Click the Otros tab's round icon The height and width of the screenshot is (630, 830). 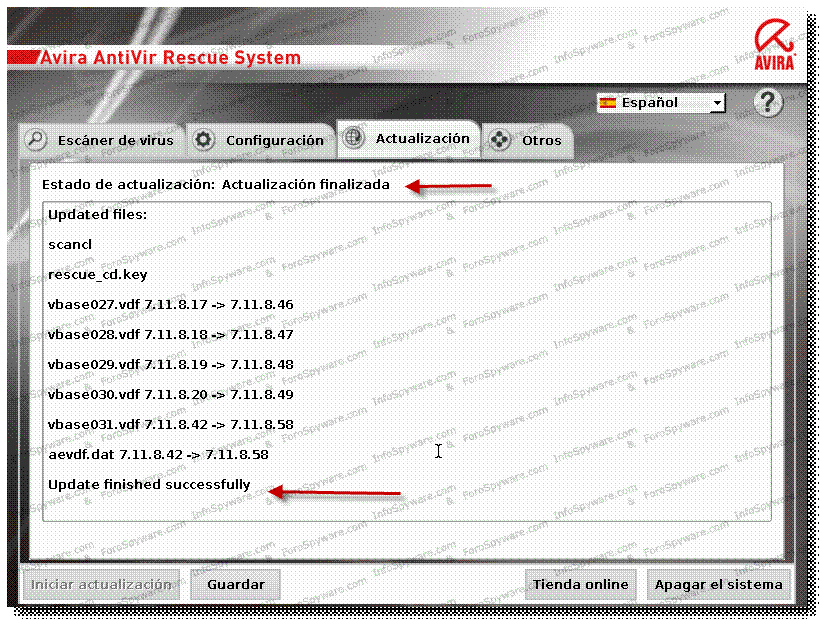(x=500, y=140)
